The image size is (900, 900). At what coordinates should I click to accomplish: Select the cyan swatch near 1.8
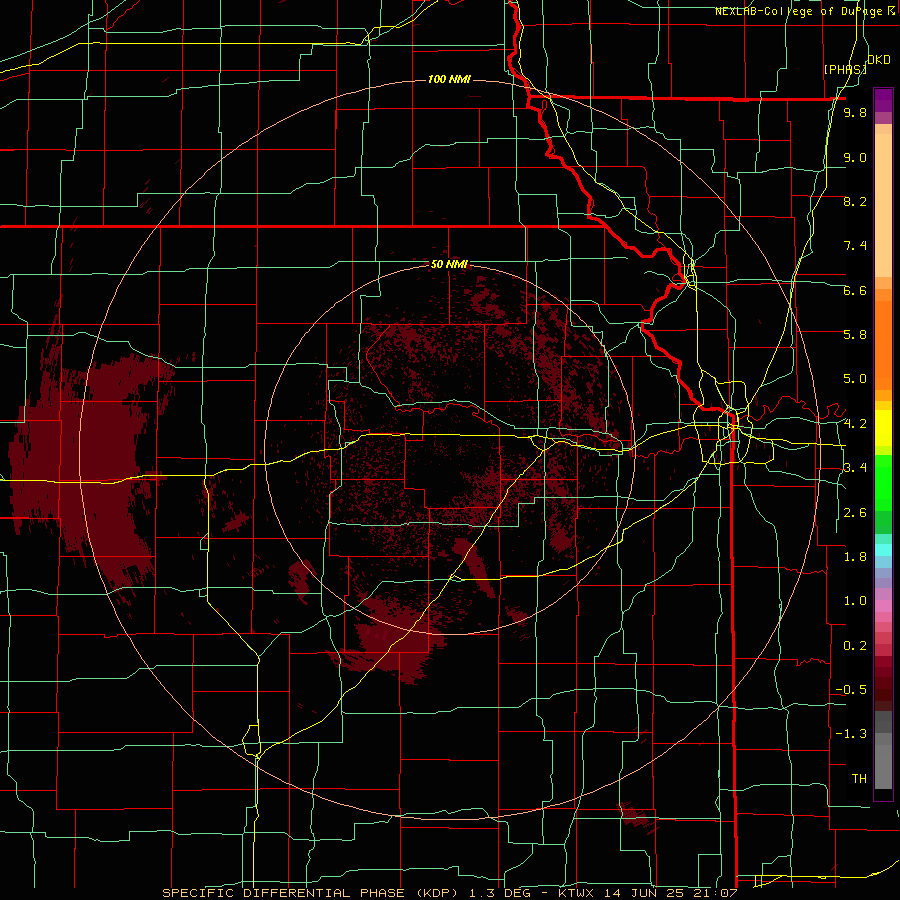point(883,550)
